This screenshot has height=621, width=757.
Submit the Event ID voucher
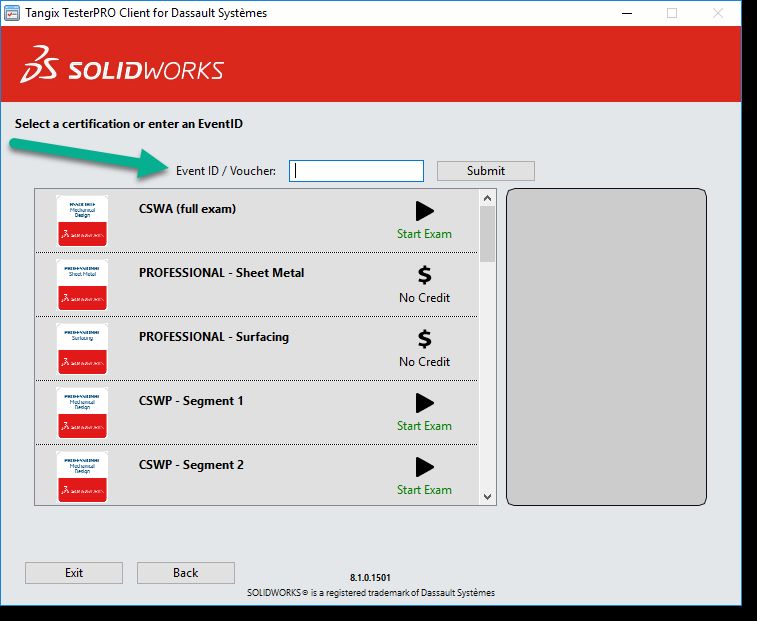[x=486, y=171]
